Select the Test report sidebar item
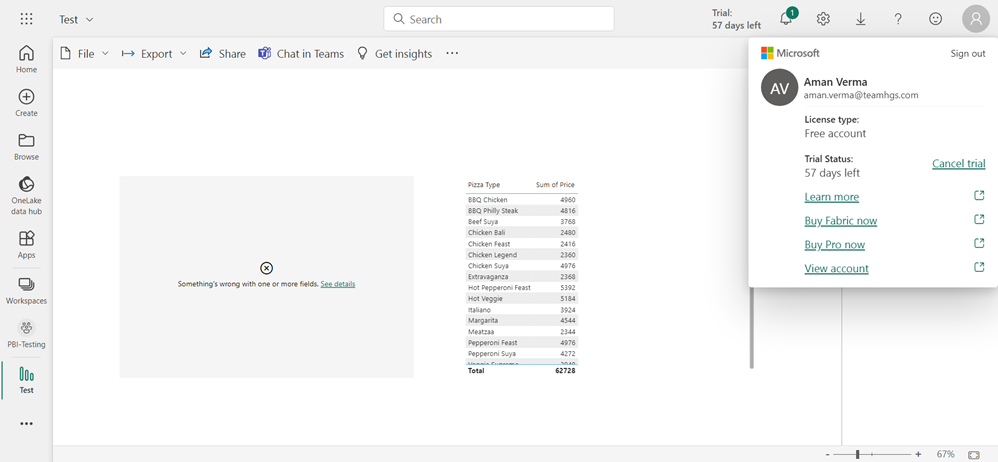The image size is (998, 462). (26, 381)
